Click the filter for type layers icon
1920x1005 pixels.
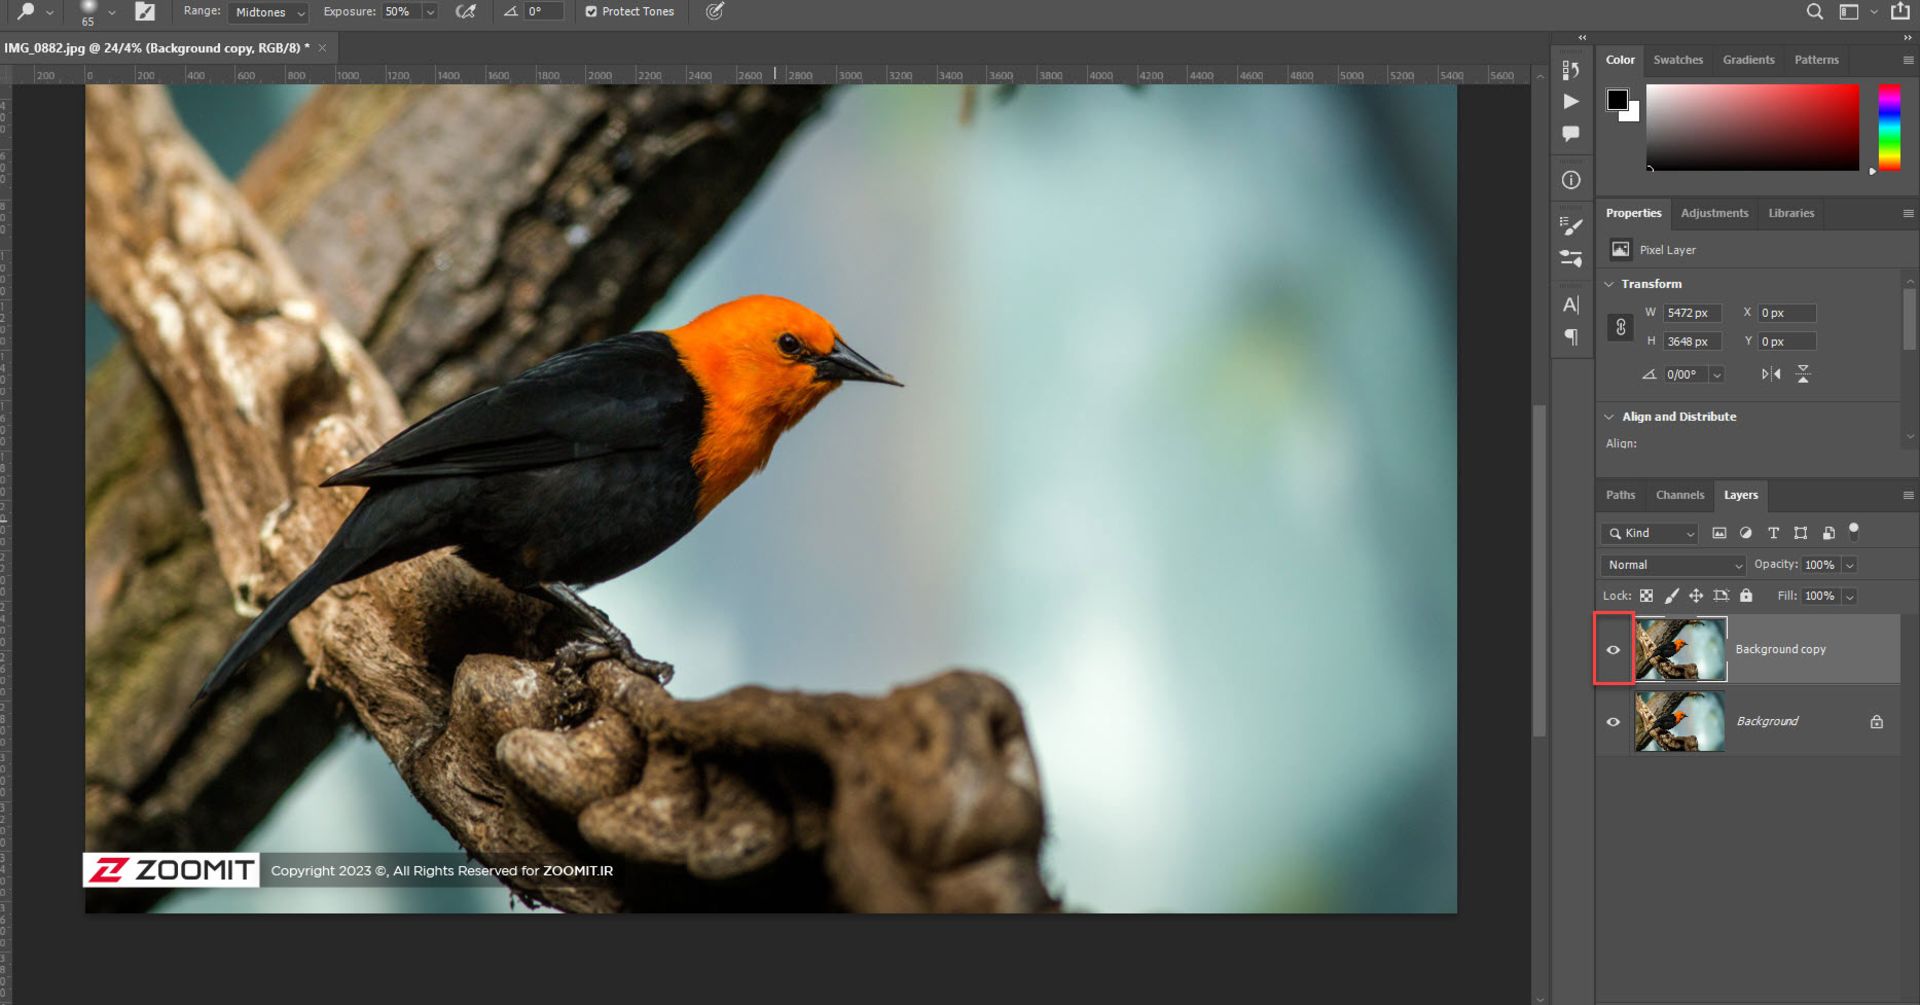coord(1773,534)
